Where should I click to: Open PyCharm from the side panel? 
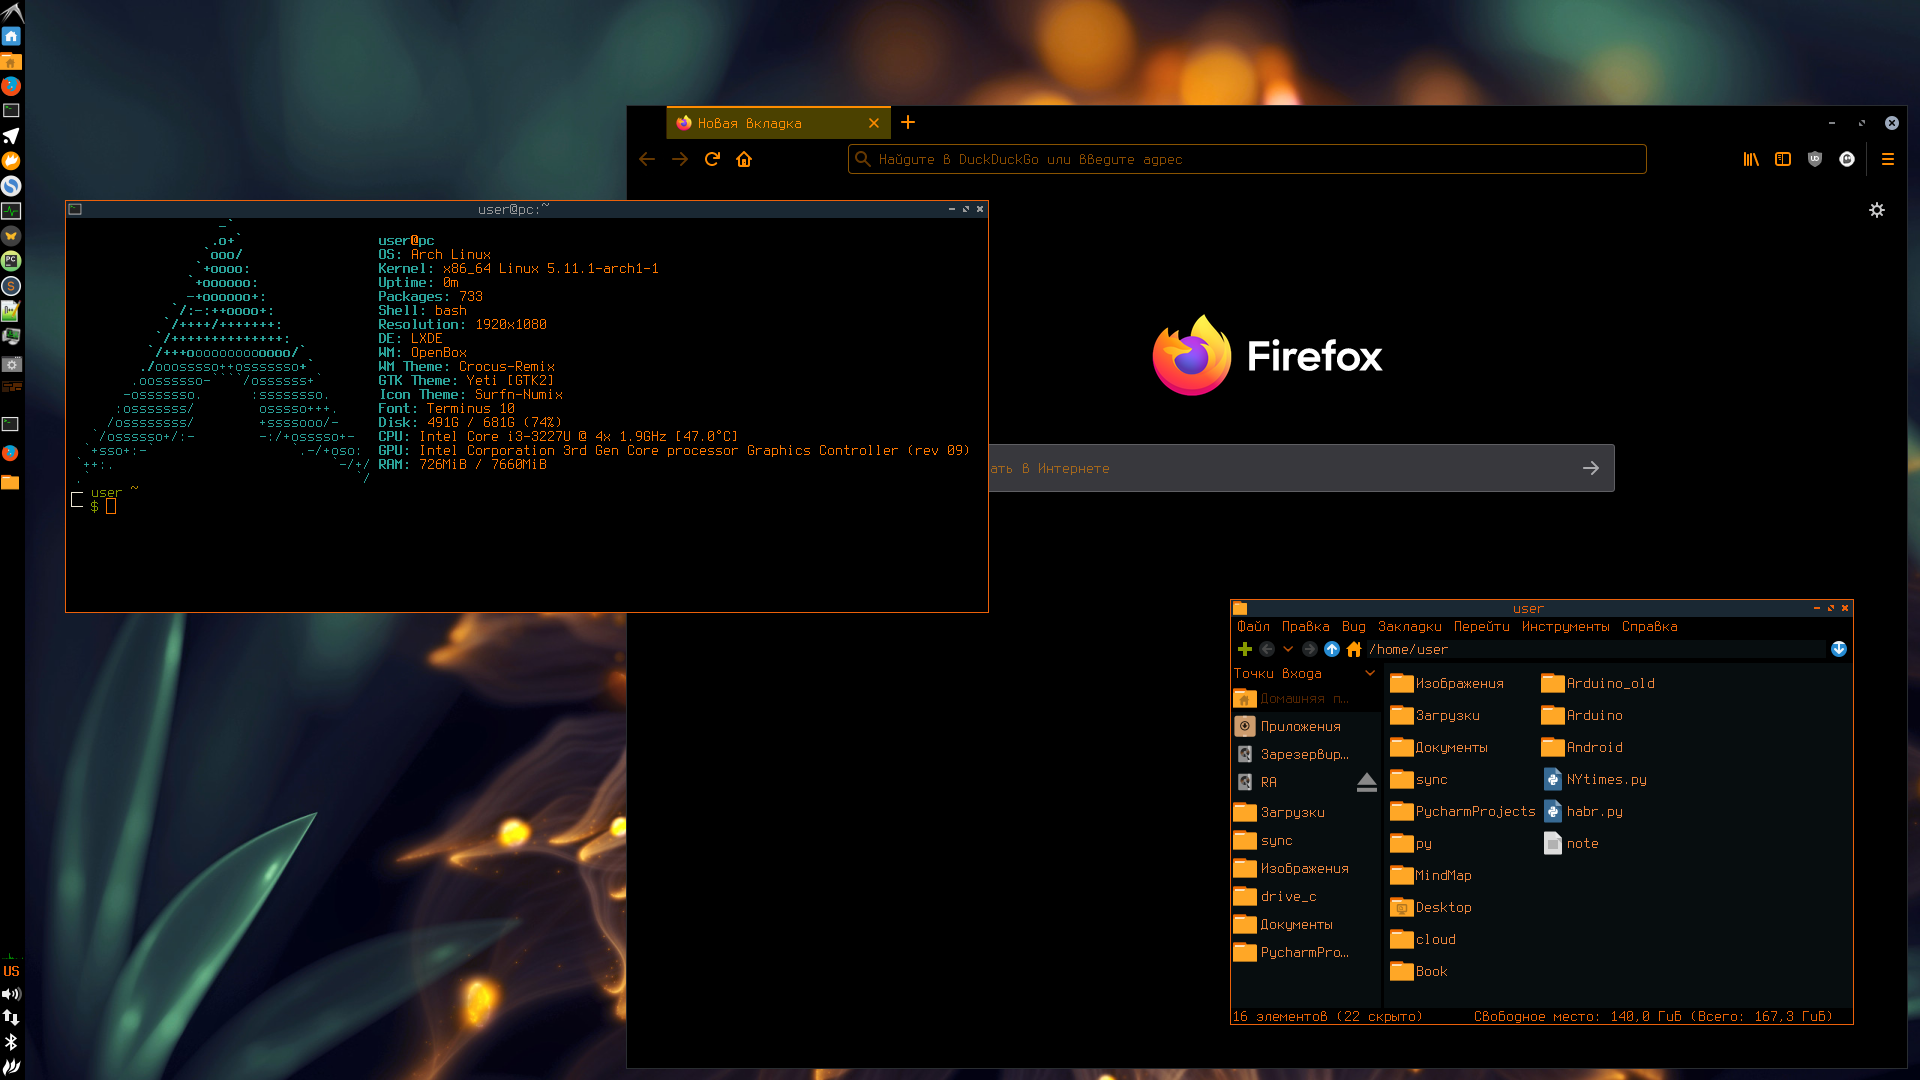click(11, 261)
